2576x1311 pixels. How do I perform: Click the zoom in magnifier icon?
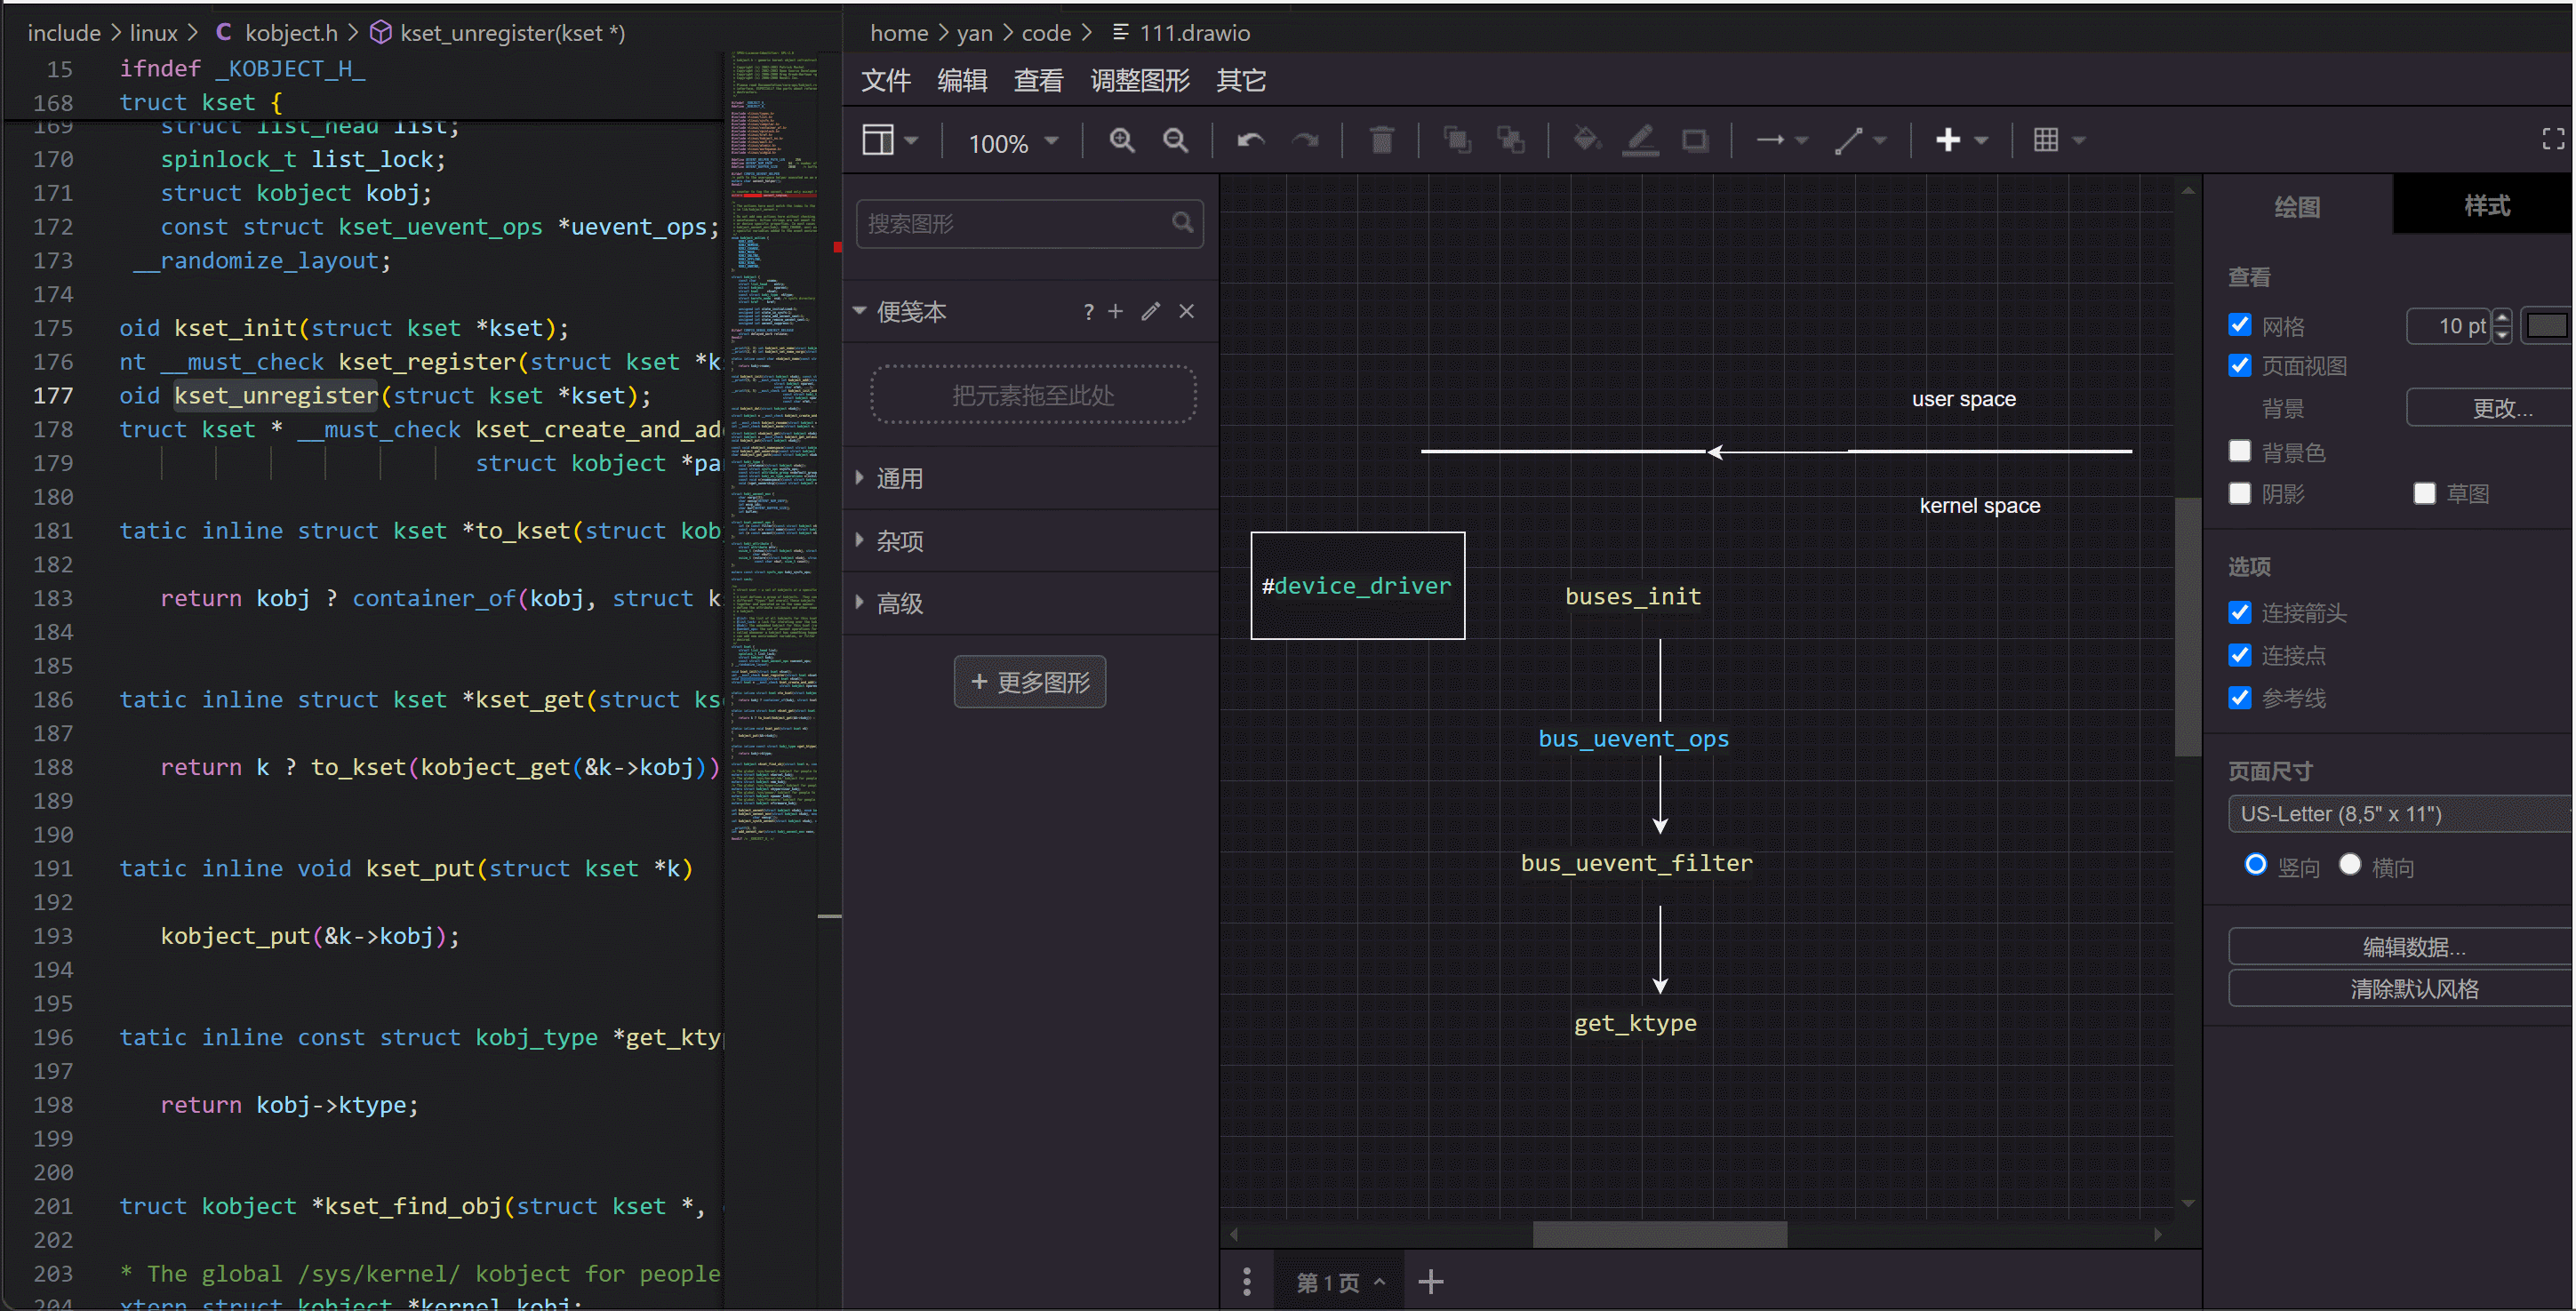1122,140
